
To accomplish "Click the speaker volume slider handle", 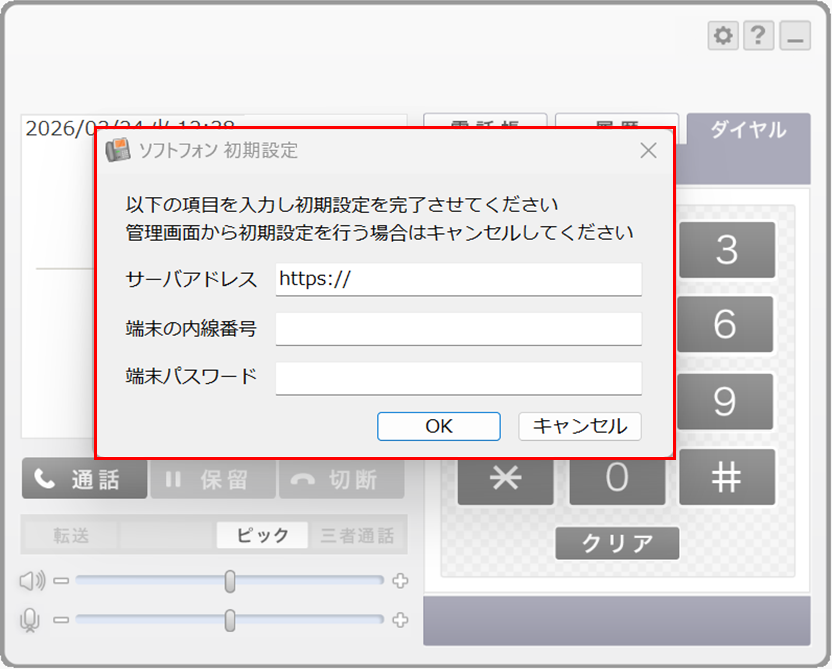I will click(x=230, y=581).
